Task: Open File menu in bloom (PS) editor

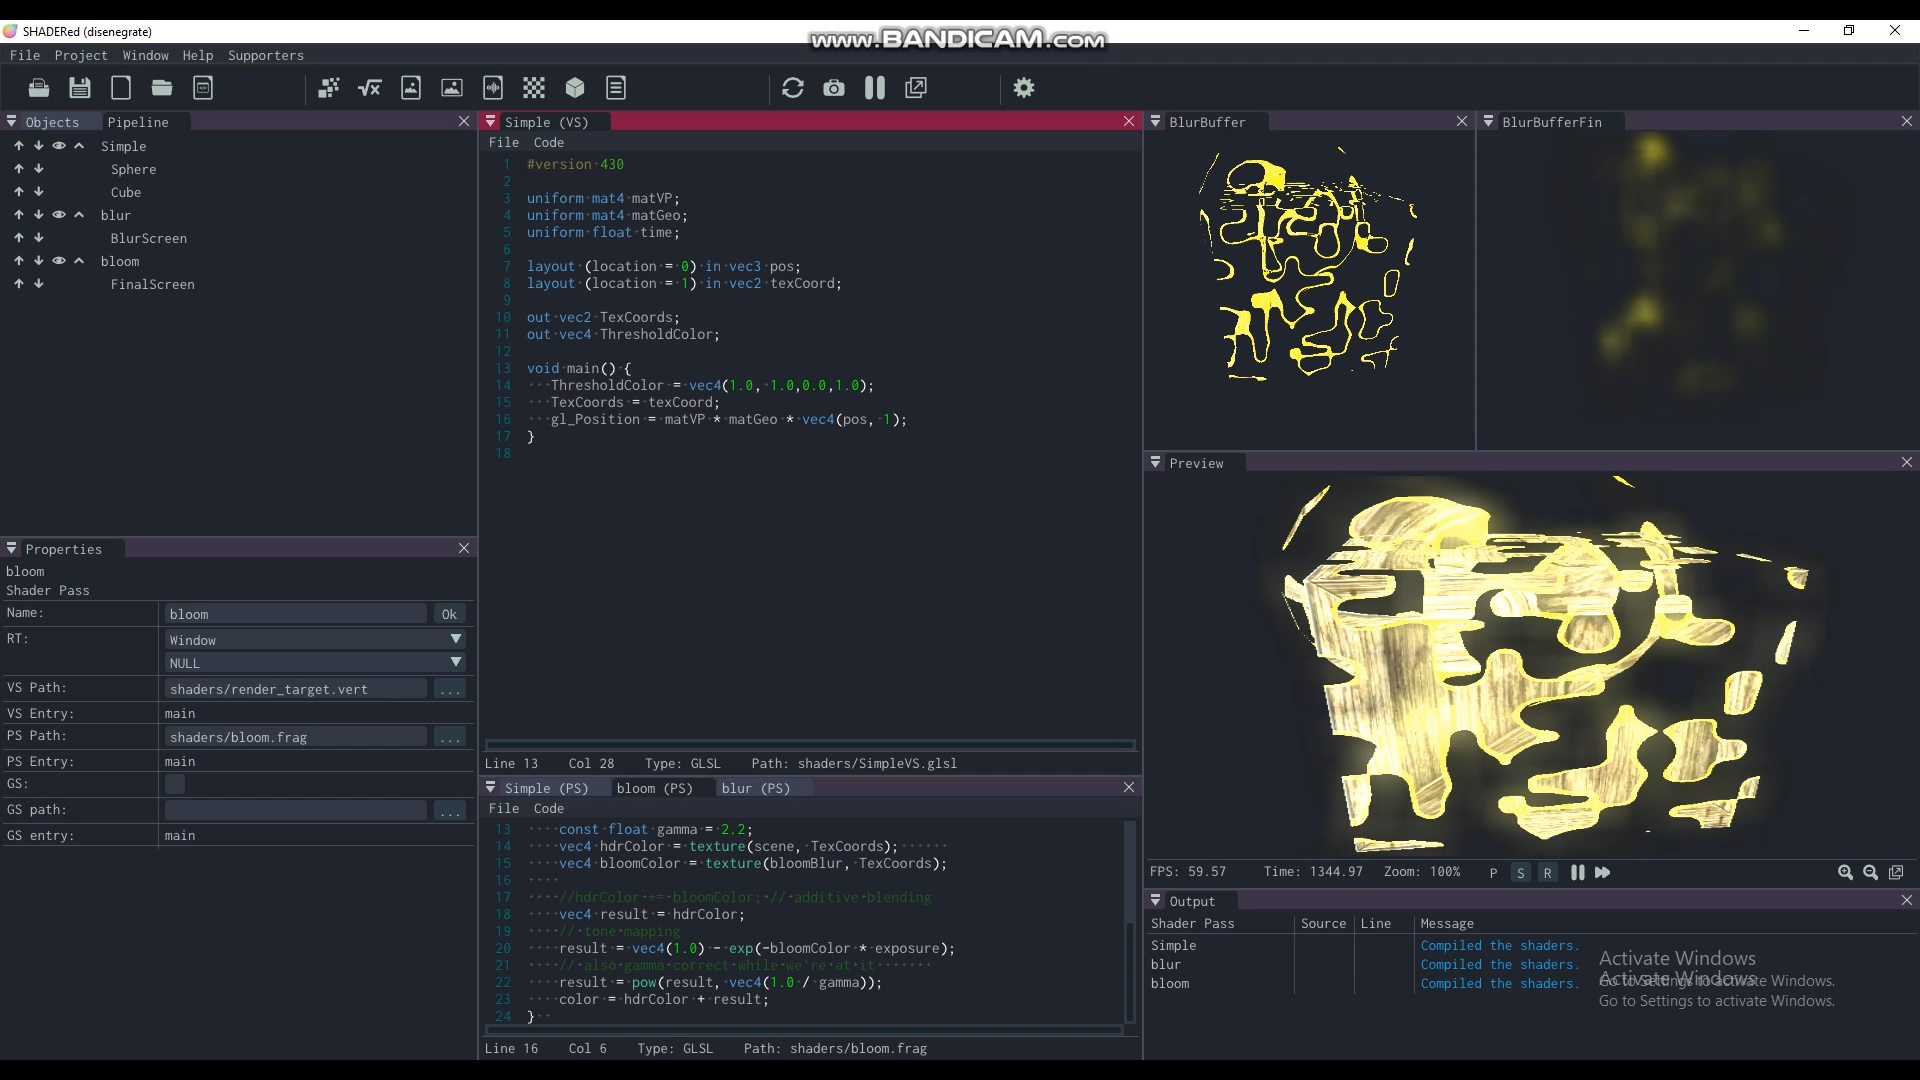Action: coord(504,808)
